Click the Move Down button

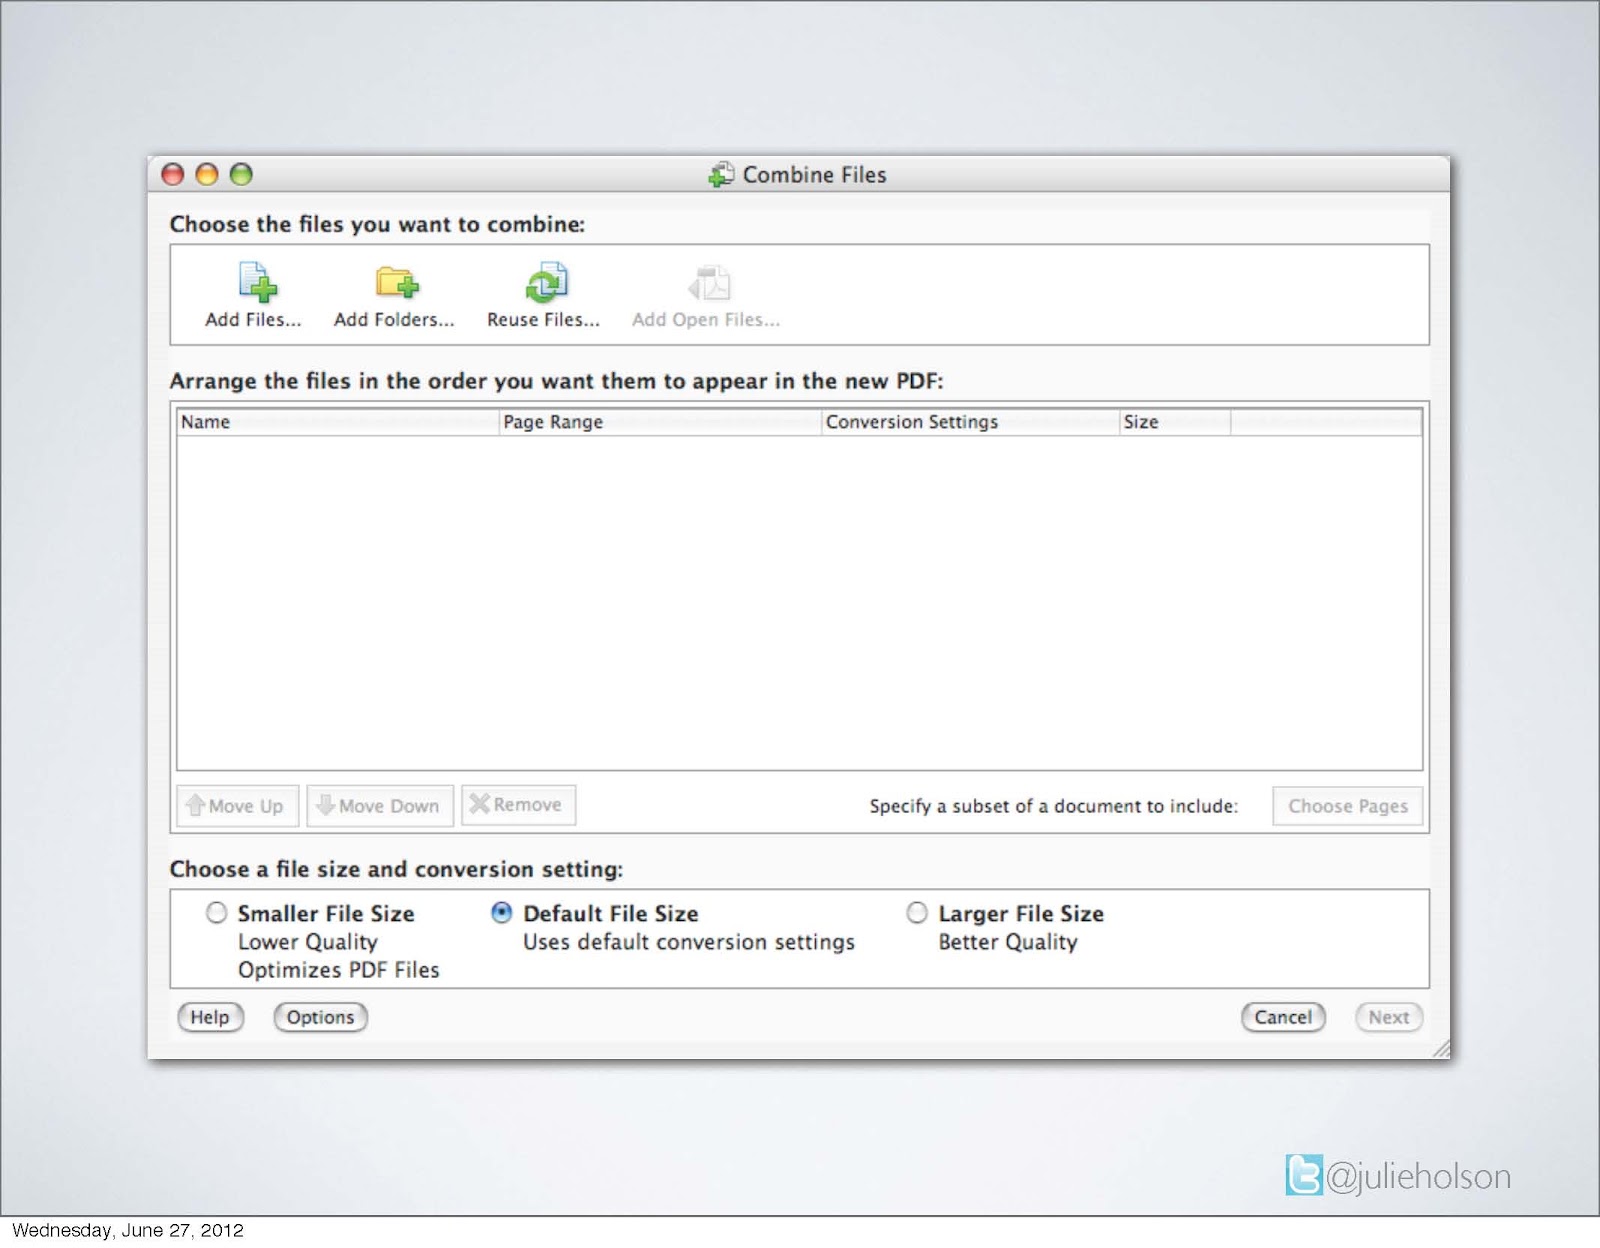tap(380, 806)
